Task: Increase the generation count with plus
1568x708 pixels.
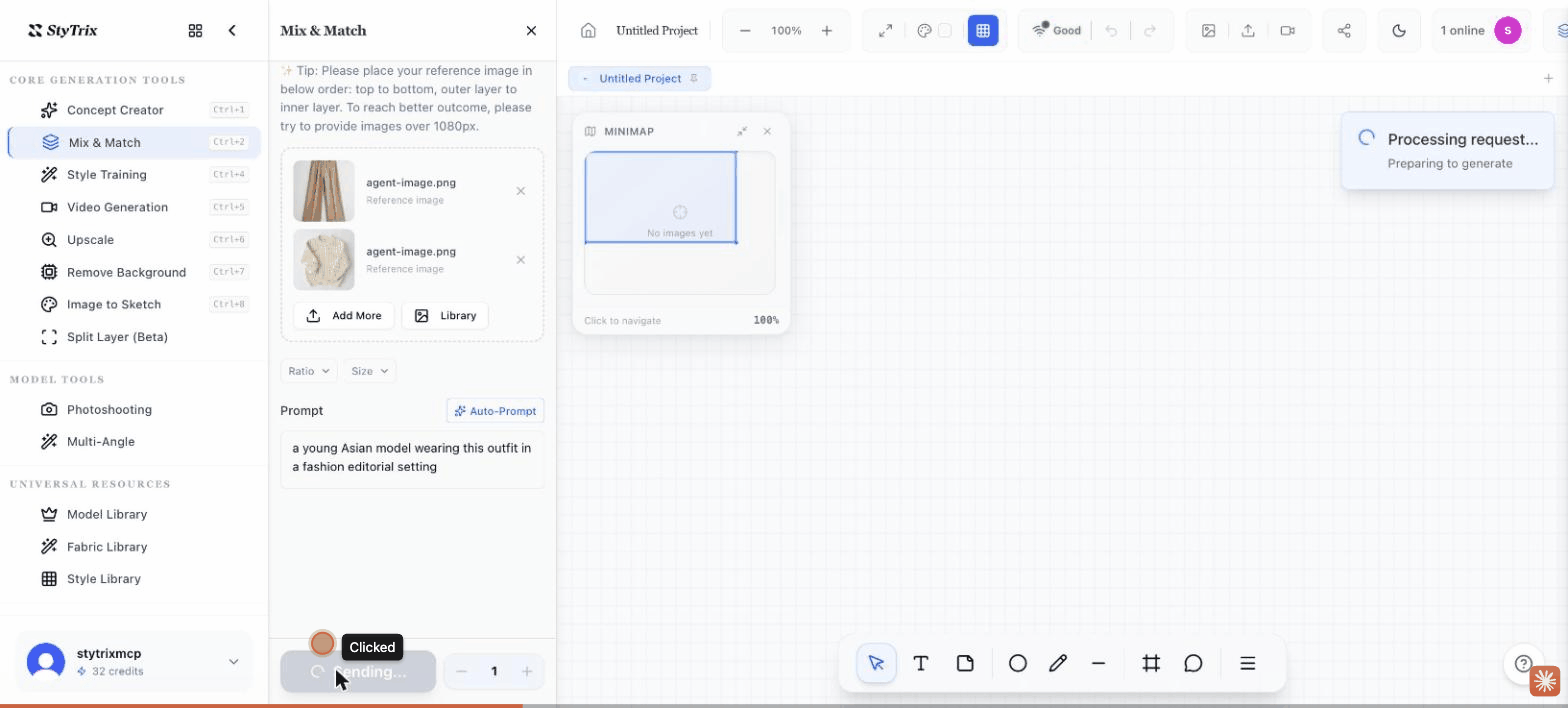Action: [x=527, y=672]
